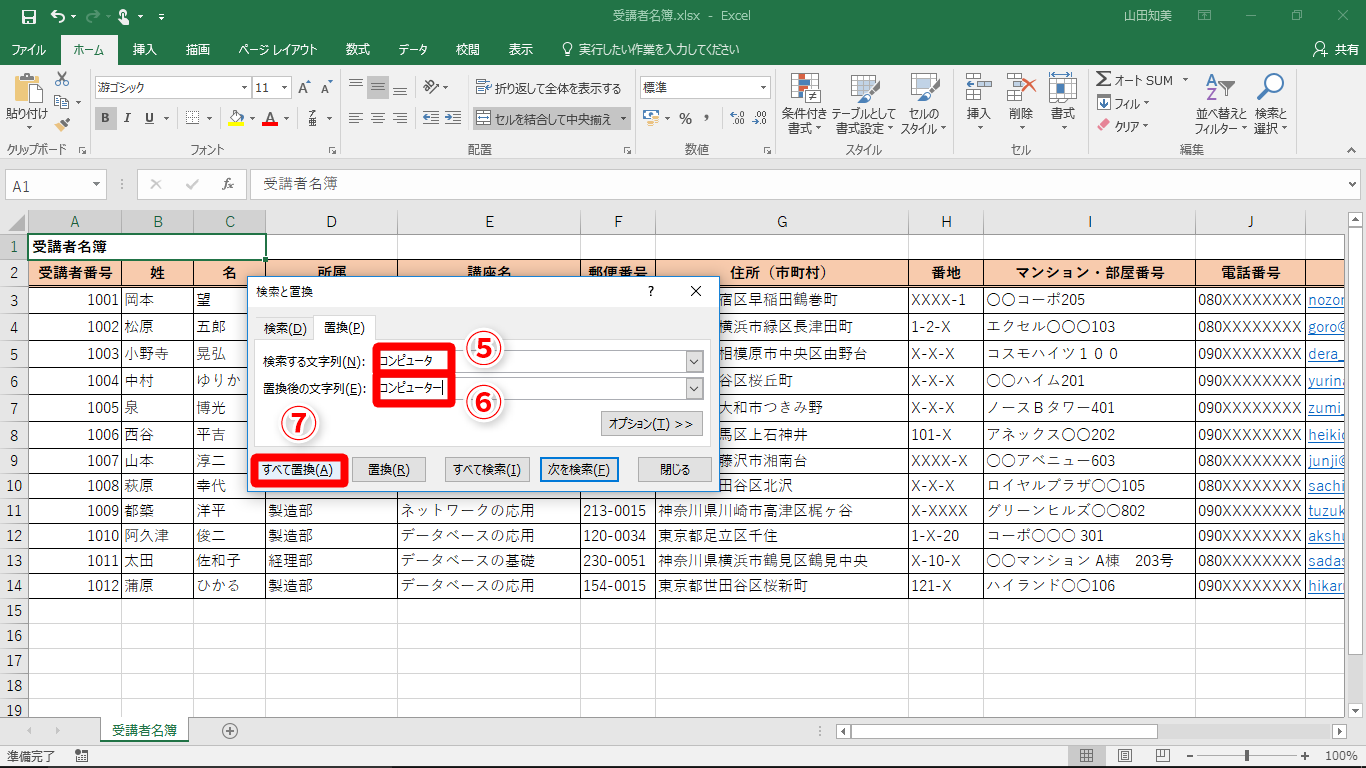Image resolution: width=1366 pixels, height=768 pixels.
Task: Toggle Normal view in status bar
Action: coord(1088,756)
